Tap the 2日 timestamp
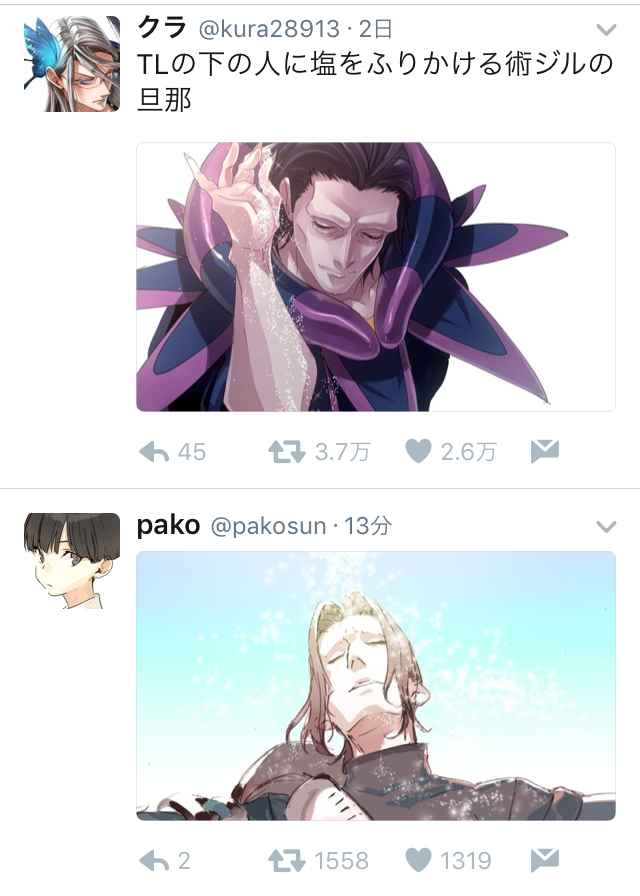Image resolution: width=640 pixels, height=896 pixels. click(x=375, y=29)
